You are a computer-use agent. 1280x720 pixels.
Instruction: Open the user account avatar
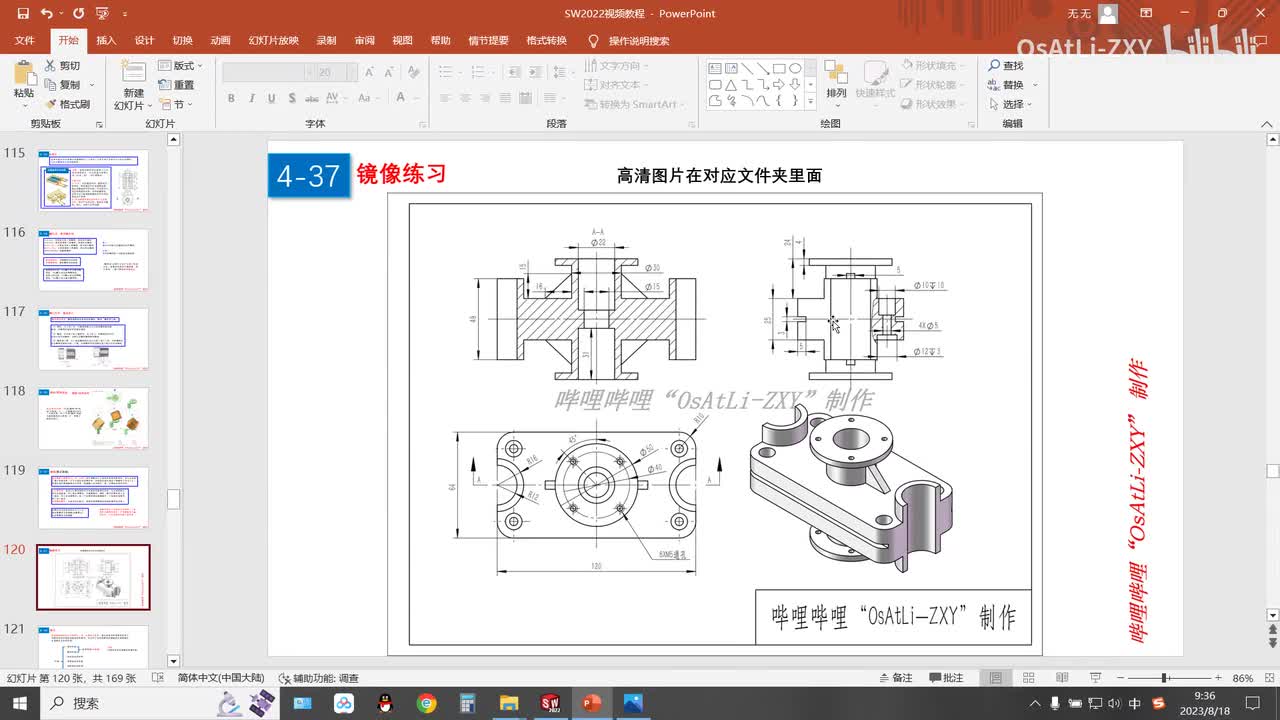[x=1107, y=14]
